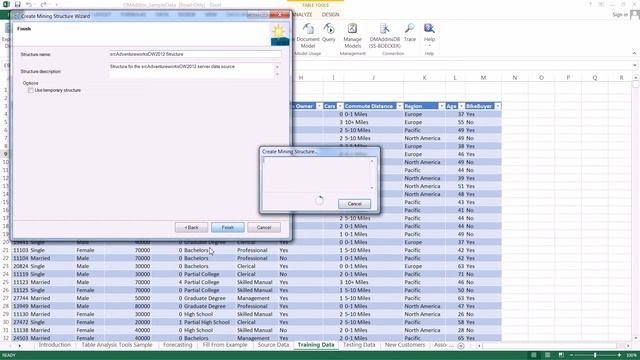Open the Cars column filter dropdown
640x360 pixels.
pyautogui.click(x=340, y=106)
